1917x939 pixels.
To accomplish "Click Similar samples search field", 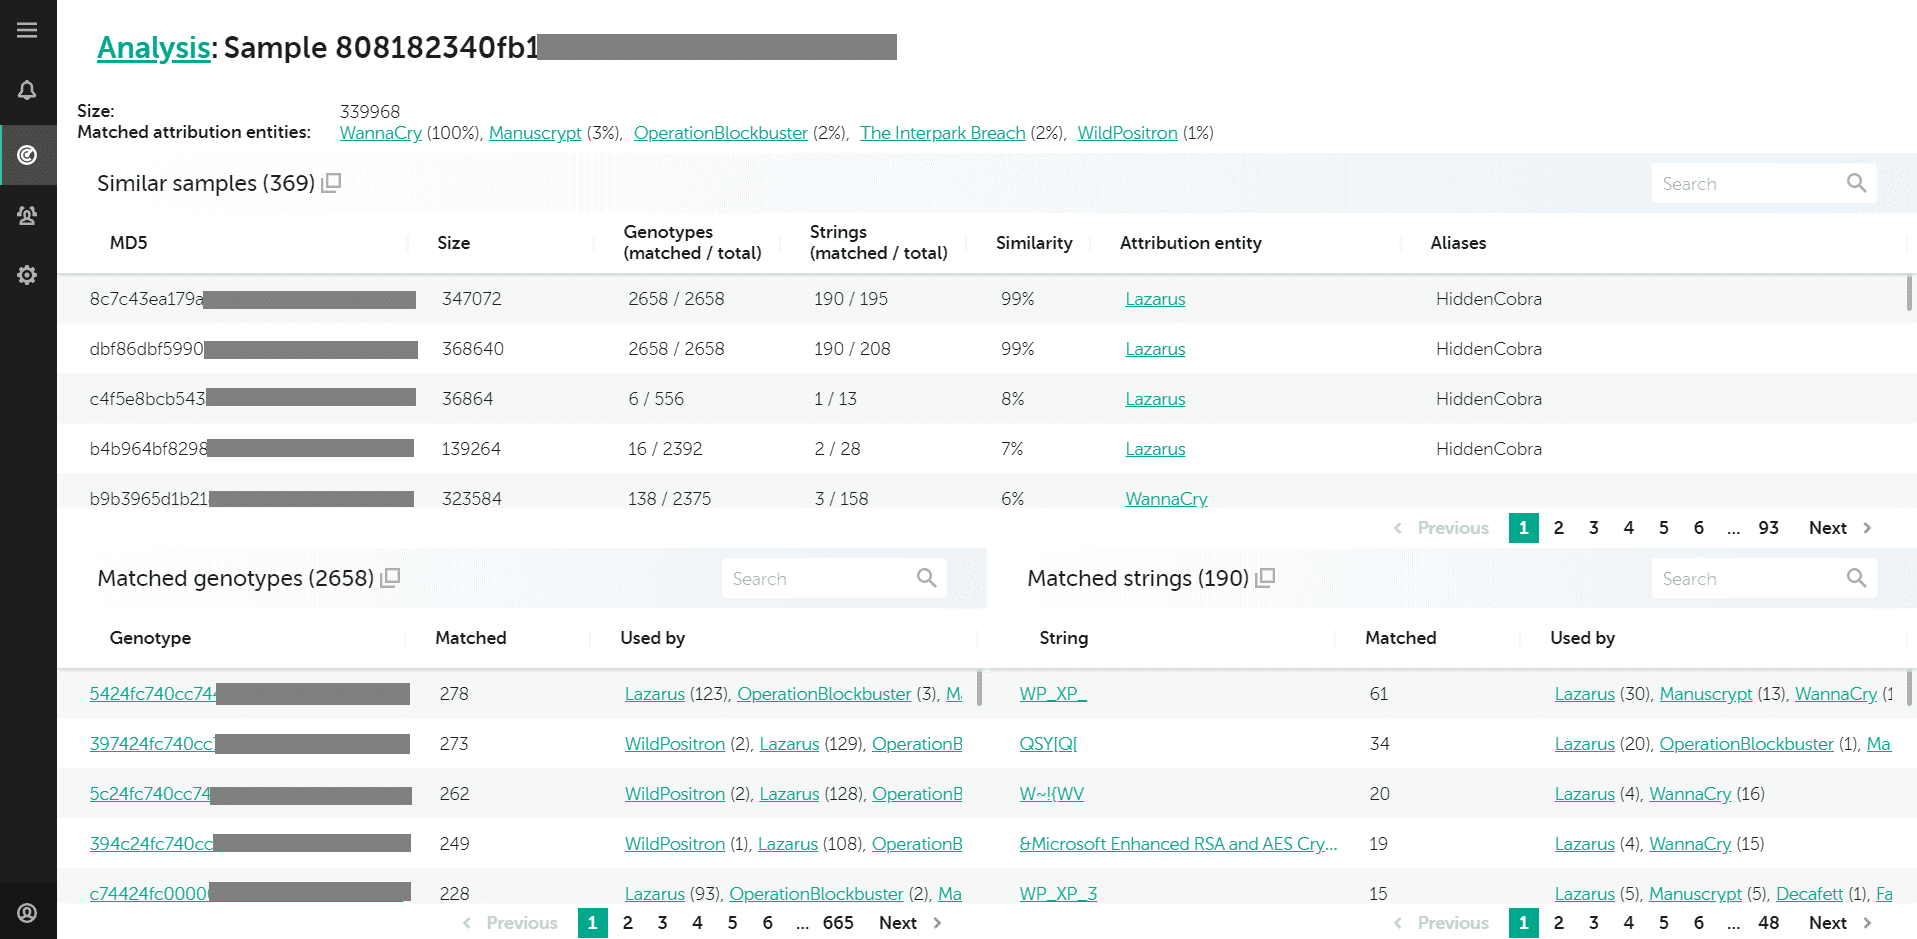I will point(1764,183).
